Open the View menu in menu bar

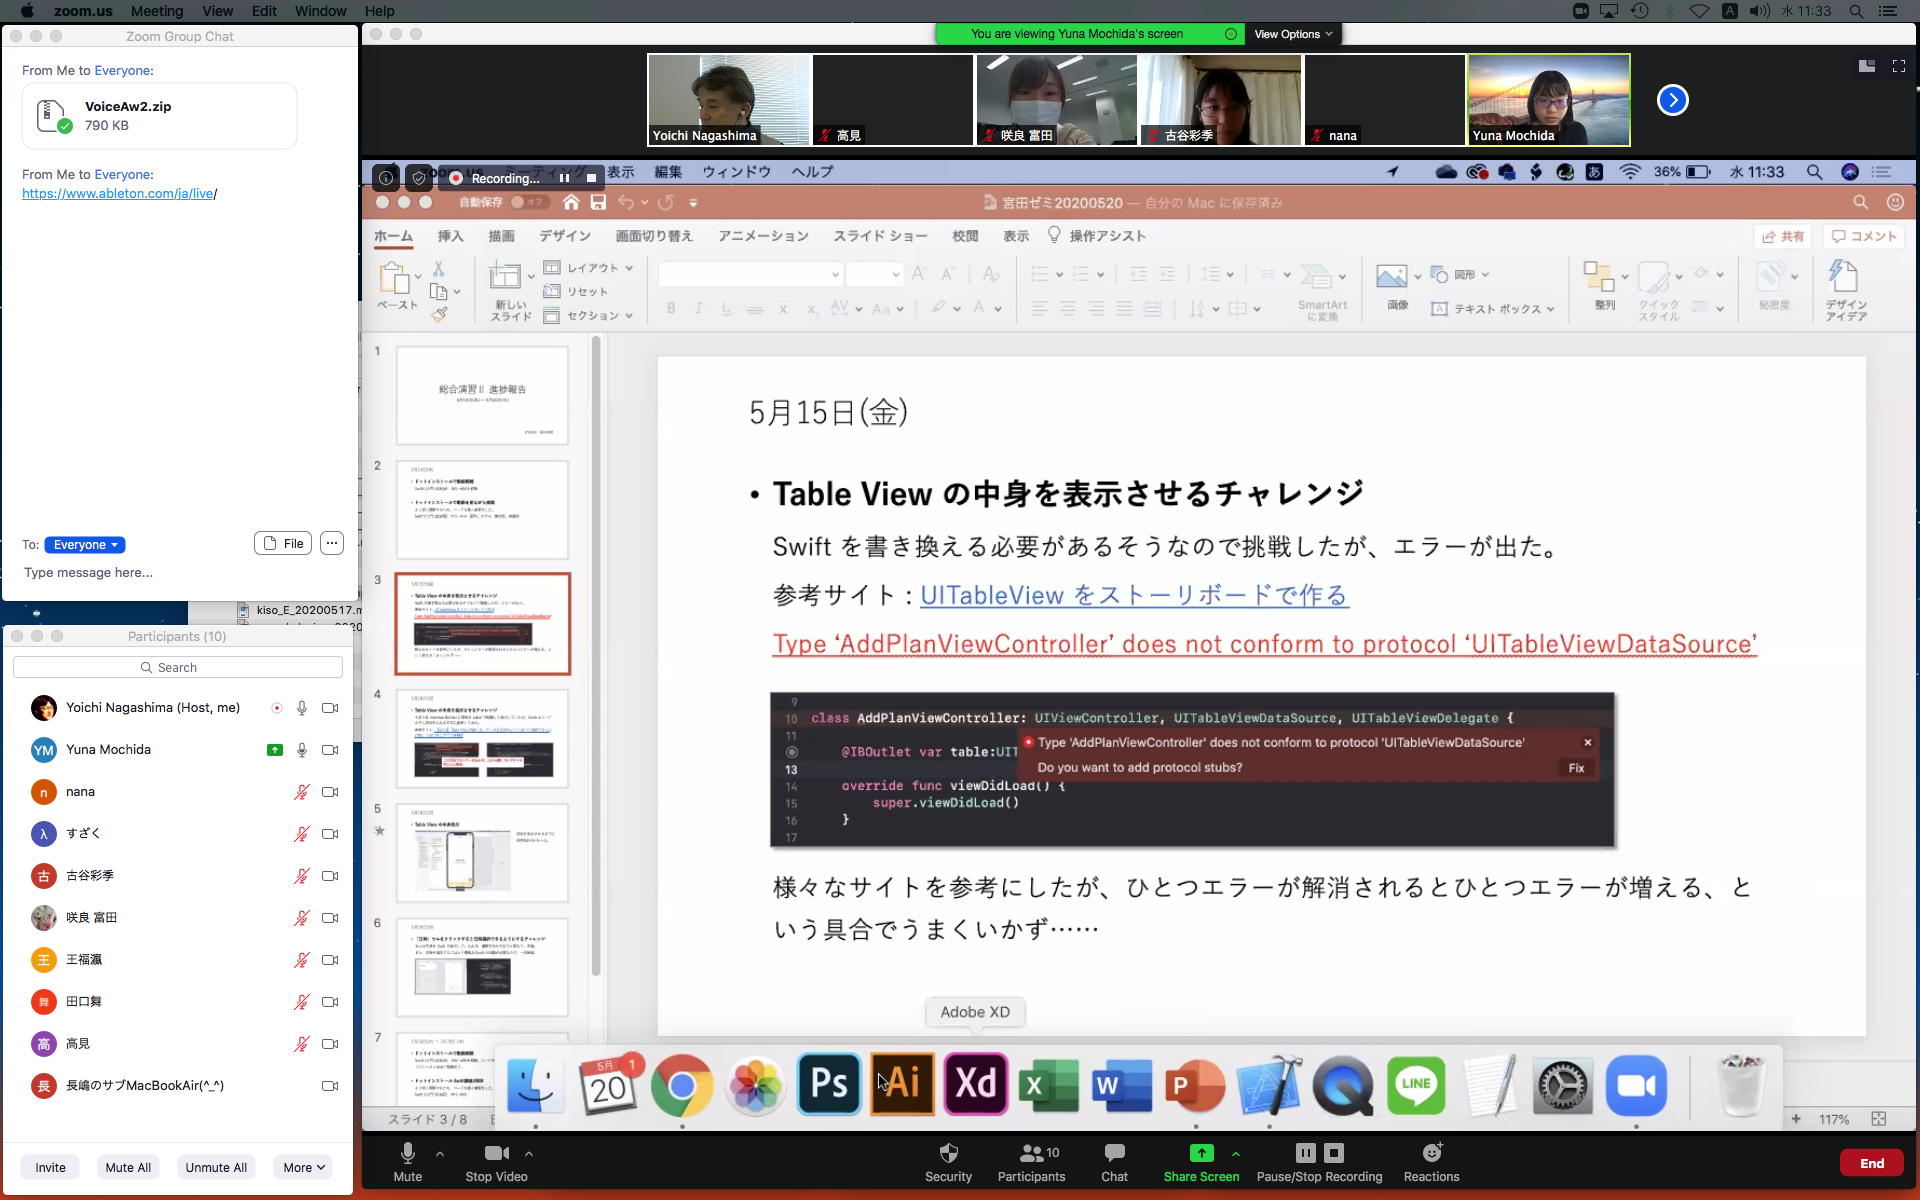[x=217, y=11]
